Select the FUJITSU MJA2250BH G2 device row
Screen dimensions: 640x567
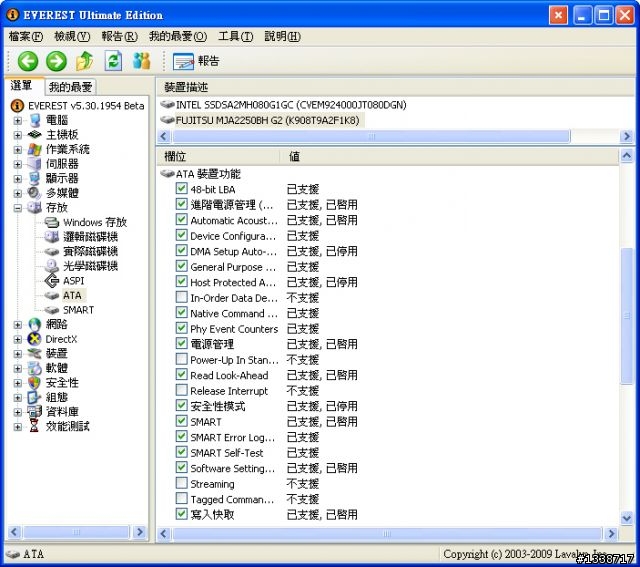click(x=260, y=120)
